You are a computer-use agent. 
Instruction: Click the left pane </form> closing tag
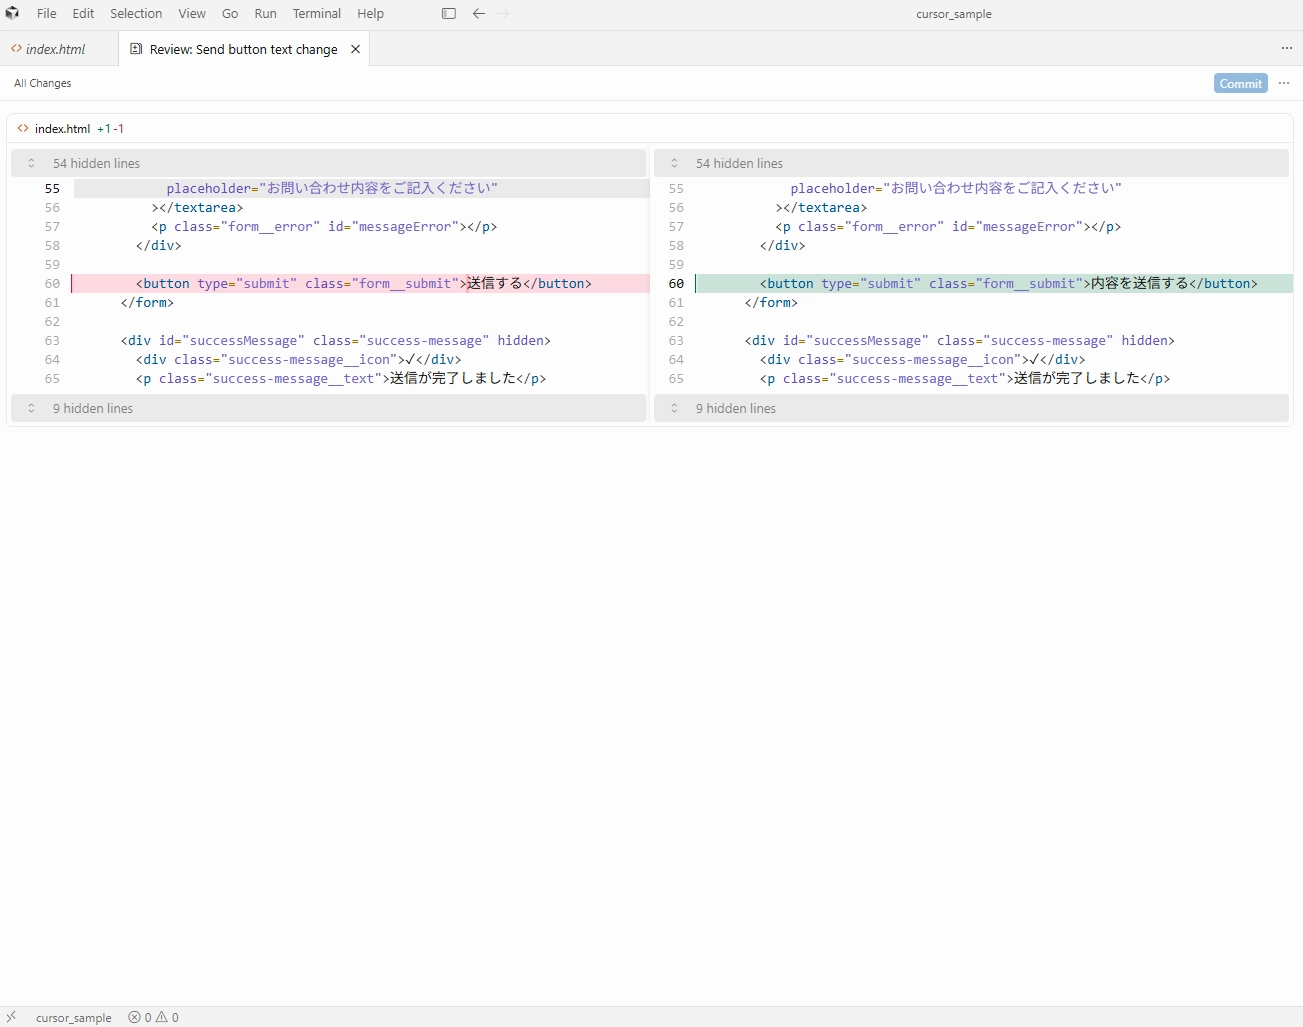click(147, 302)
